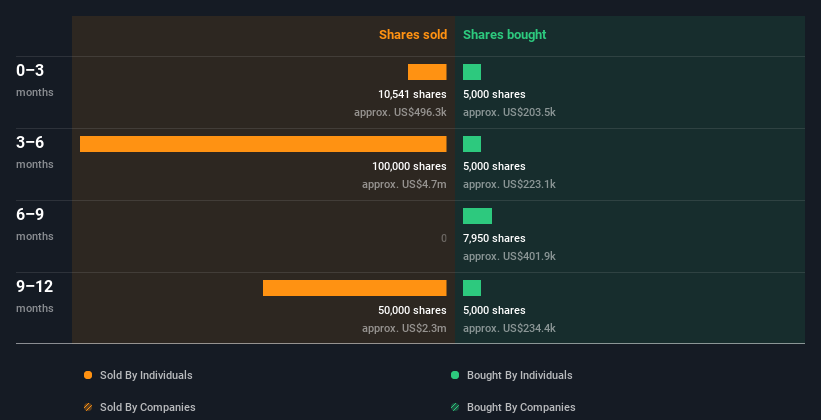This screenshot has width=821, height=420.
Task: Click the green Bought By Individuals legend dot
Action: (x=455, y=375)
